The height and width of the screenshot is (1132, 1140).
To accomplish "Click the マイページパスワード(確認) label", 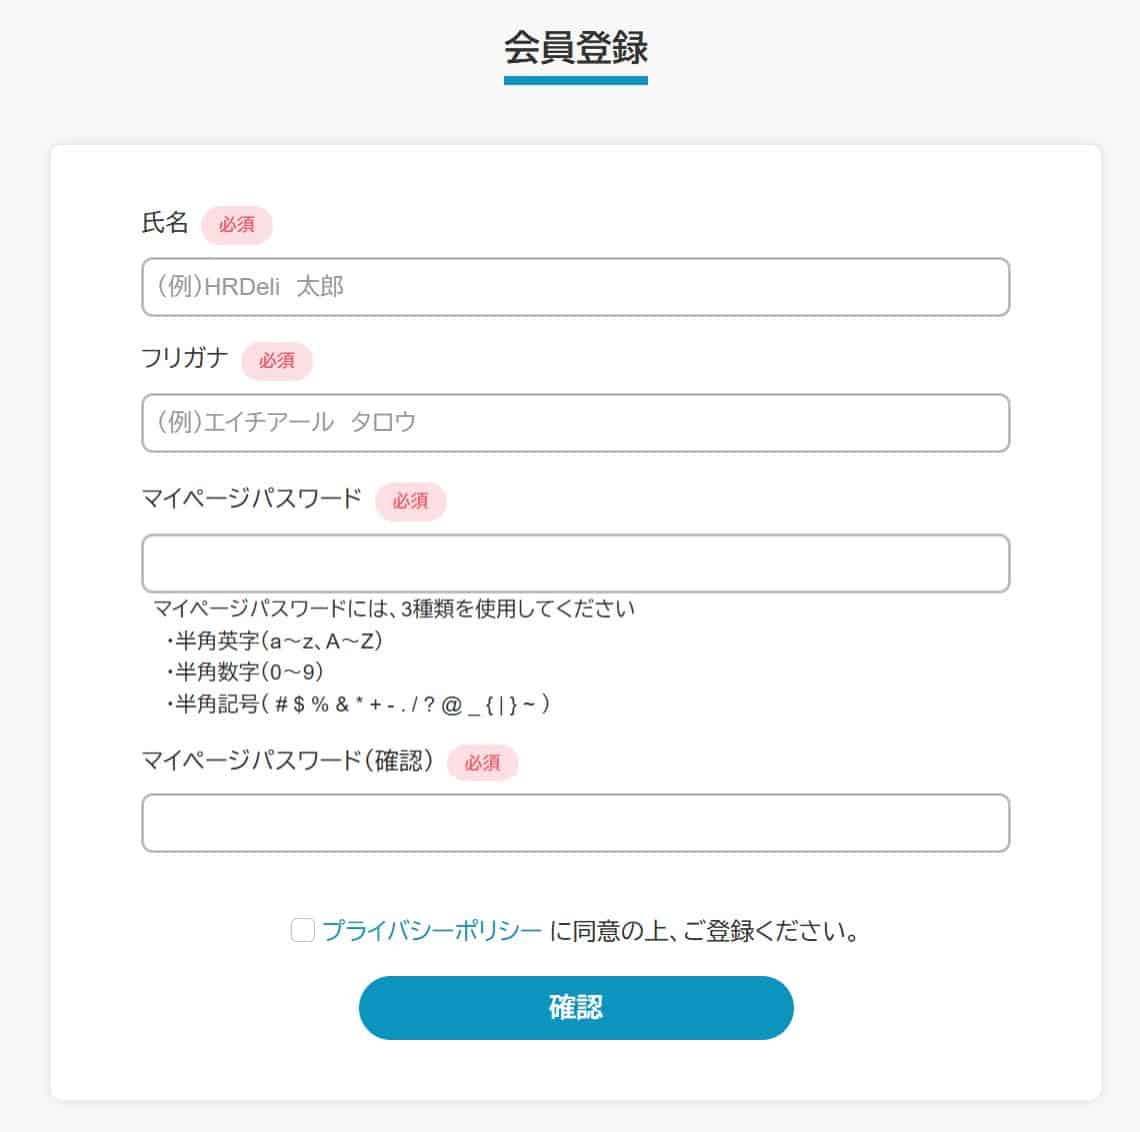I will 288,761.
